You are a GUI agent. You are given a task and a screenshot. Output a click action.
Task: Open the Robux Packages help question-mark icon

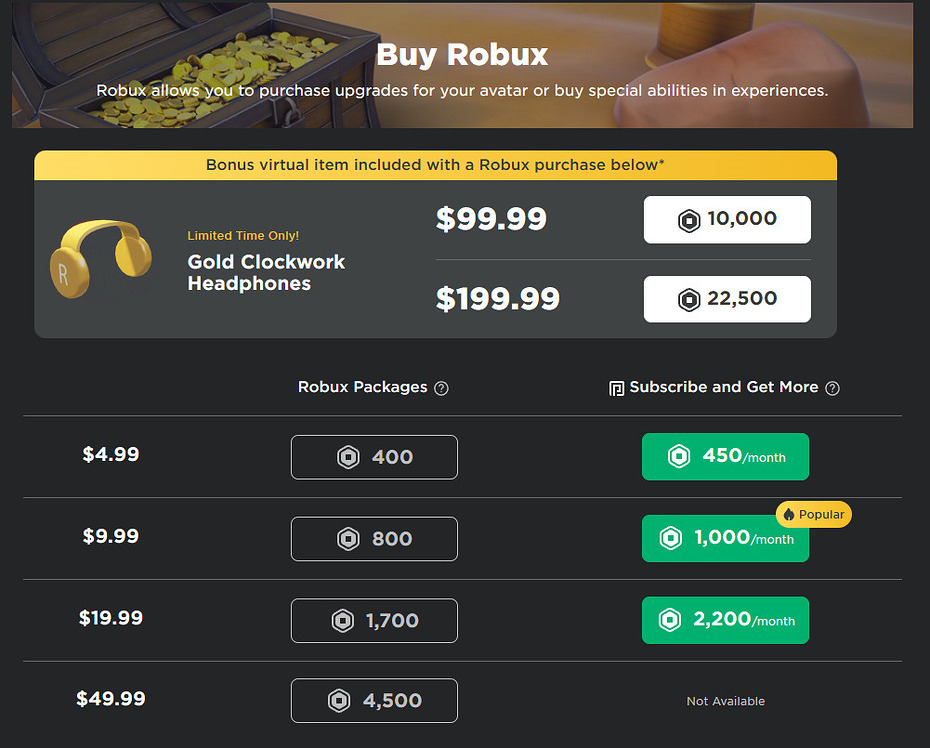(441, 388)
